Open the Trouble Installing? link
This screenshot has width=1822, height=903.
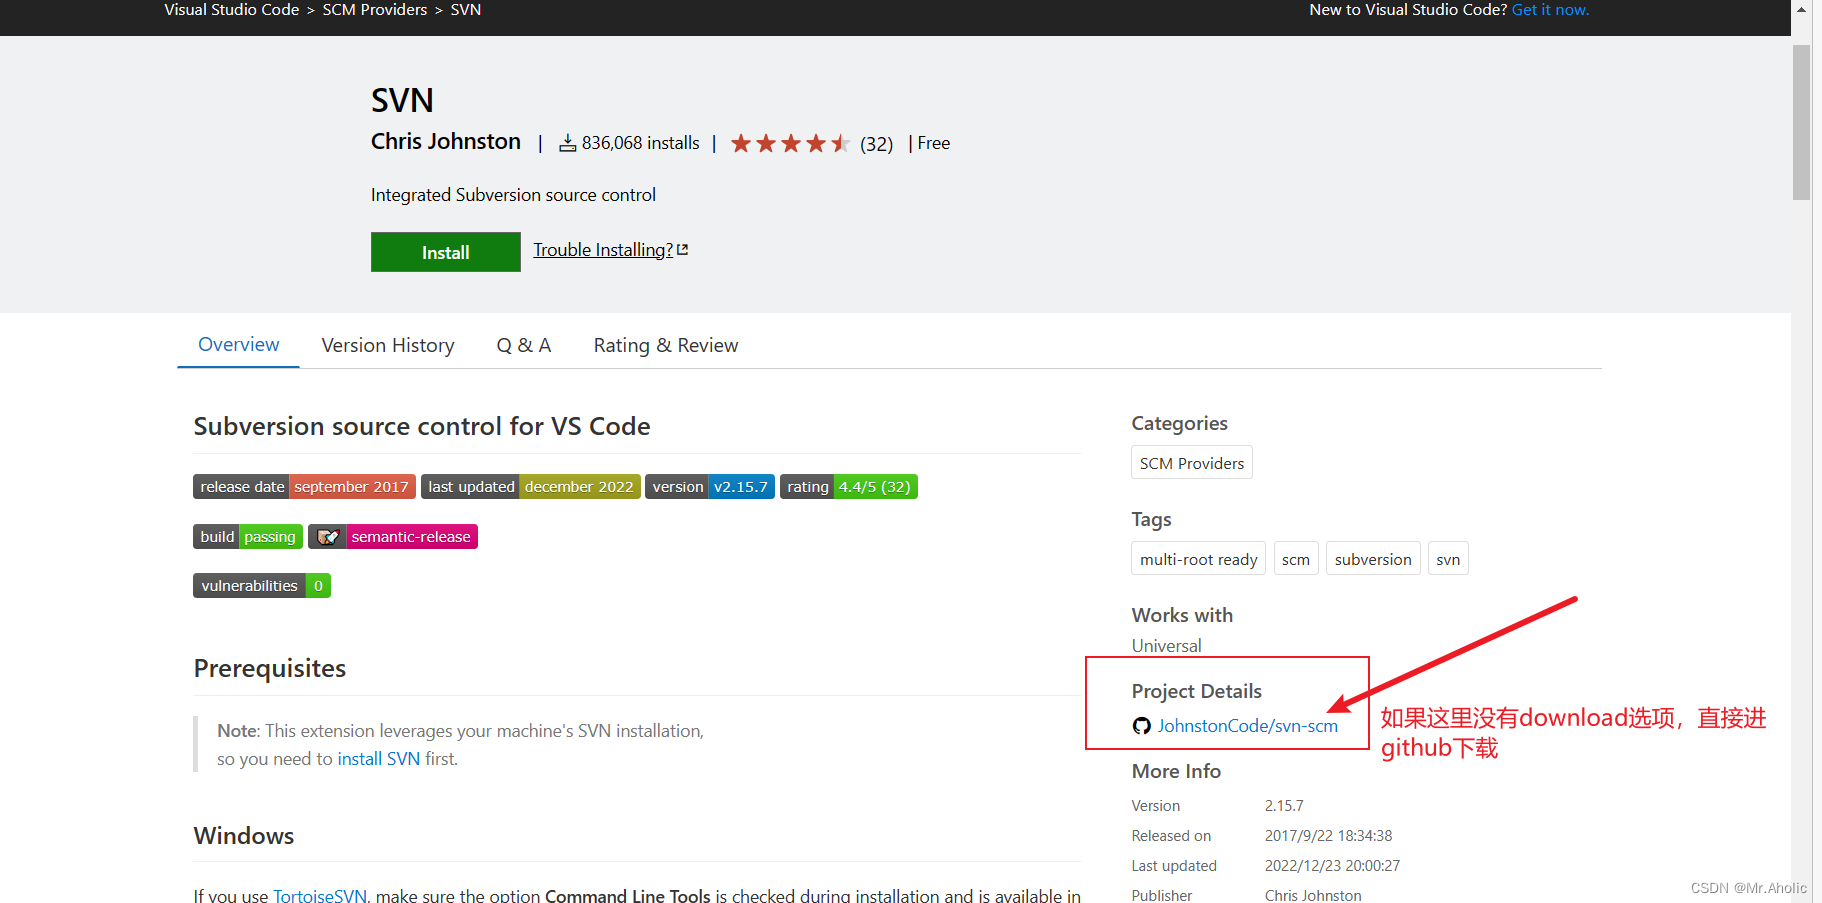click(x=603, y=250)
